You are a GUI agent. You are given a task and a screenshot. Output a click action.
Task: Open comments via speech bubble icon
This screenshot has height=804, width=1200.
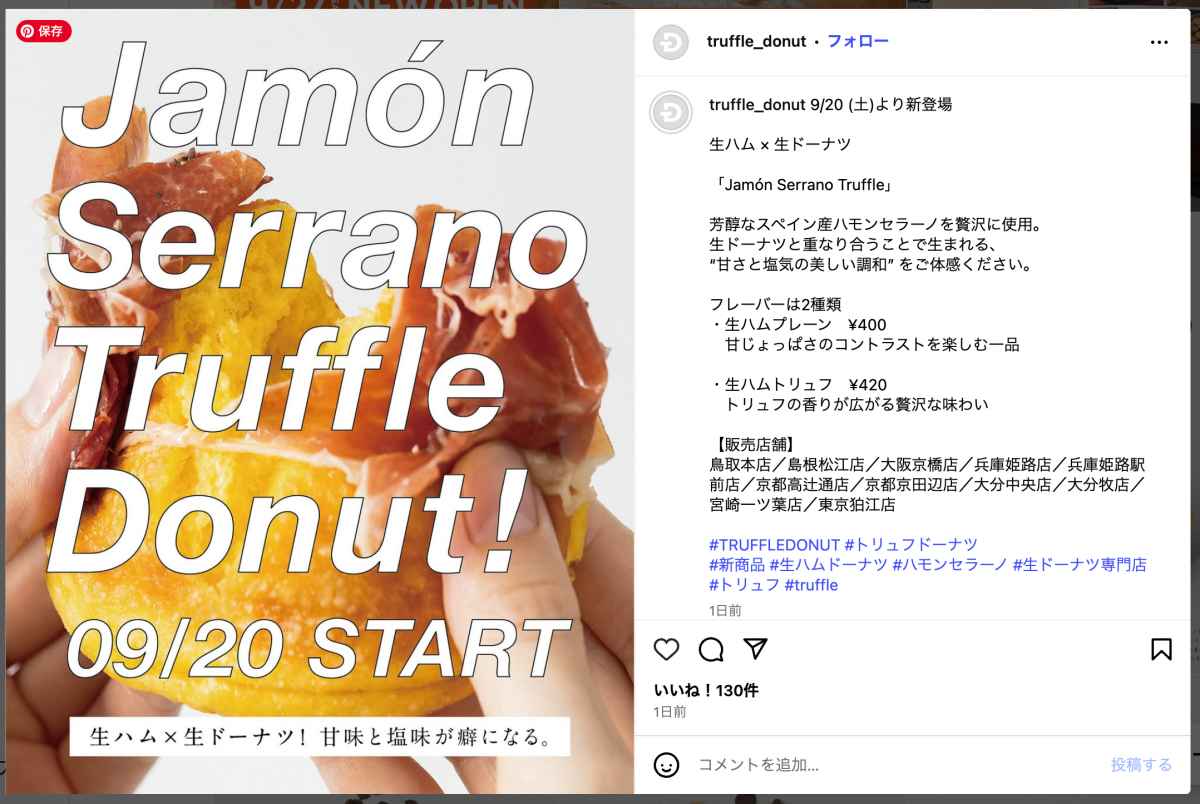click(711, 649)
